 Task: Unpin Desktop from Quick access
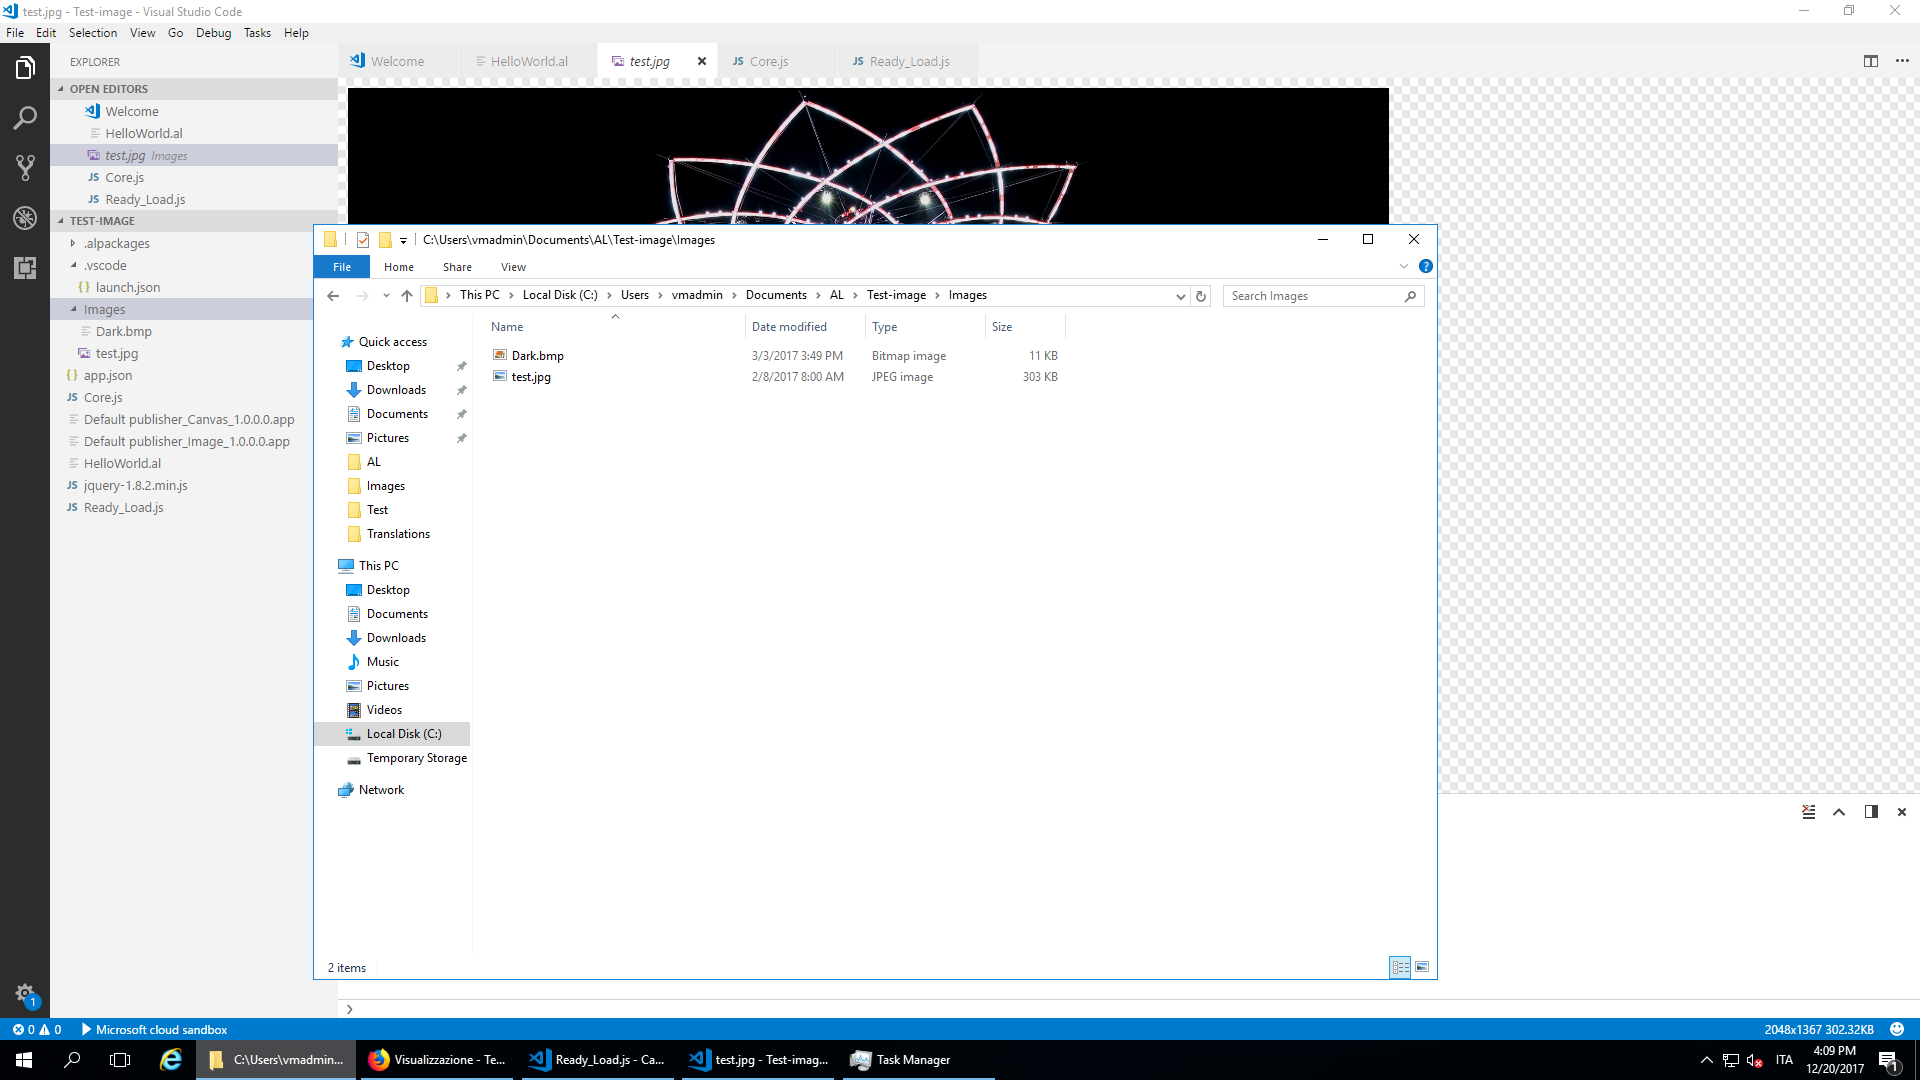click(x=461, y=365)
